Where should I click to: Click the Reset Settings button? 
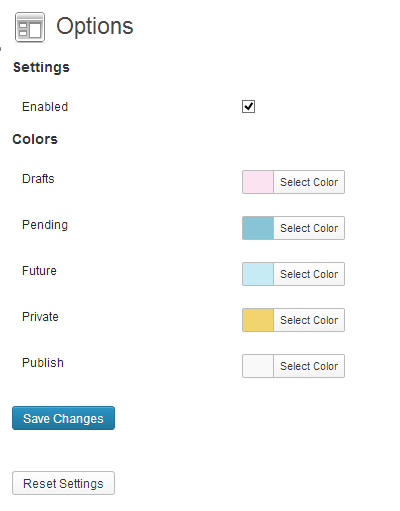pos(63,483)
